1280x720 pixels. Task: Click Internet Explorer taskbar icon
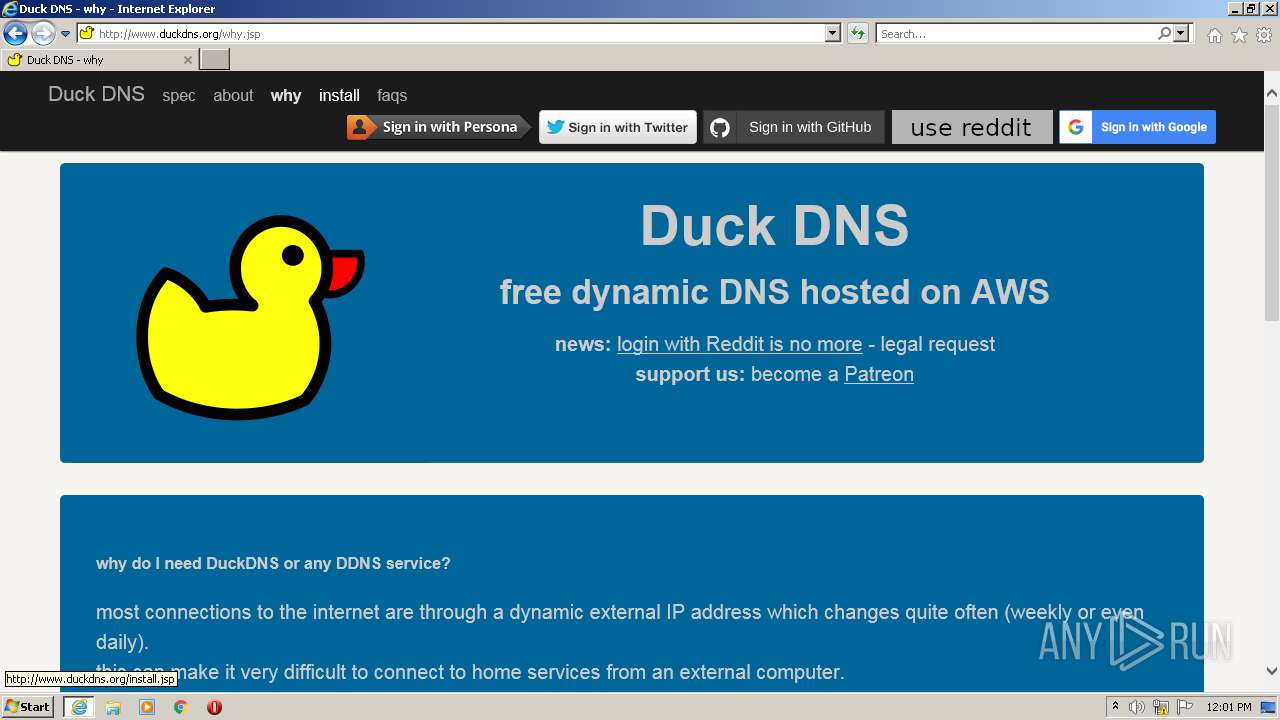tap(79, 707)
